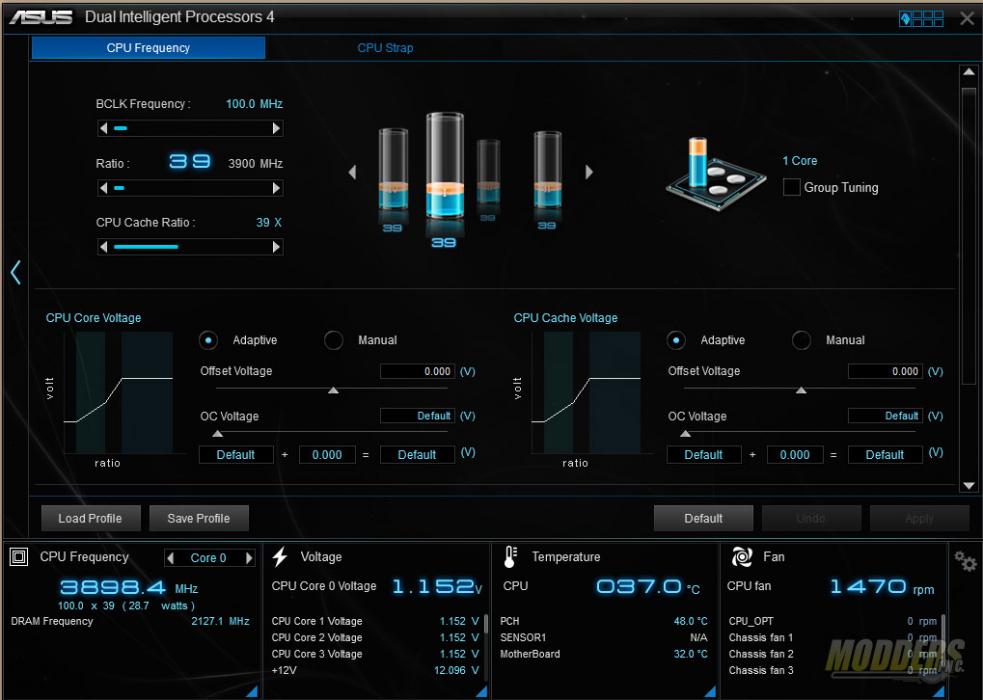
Task: Click the BCLK Frequency slider track
Action: point(190,128)
